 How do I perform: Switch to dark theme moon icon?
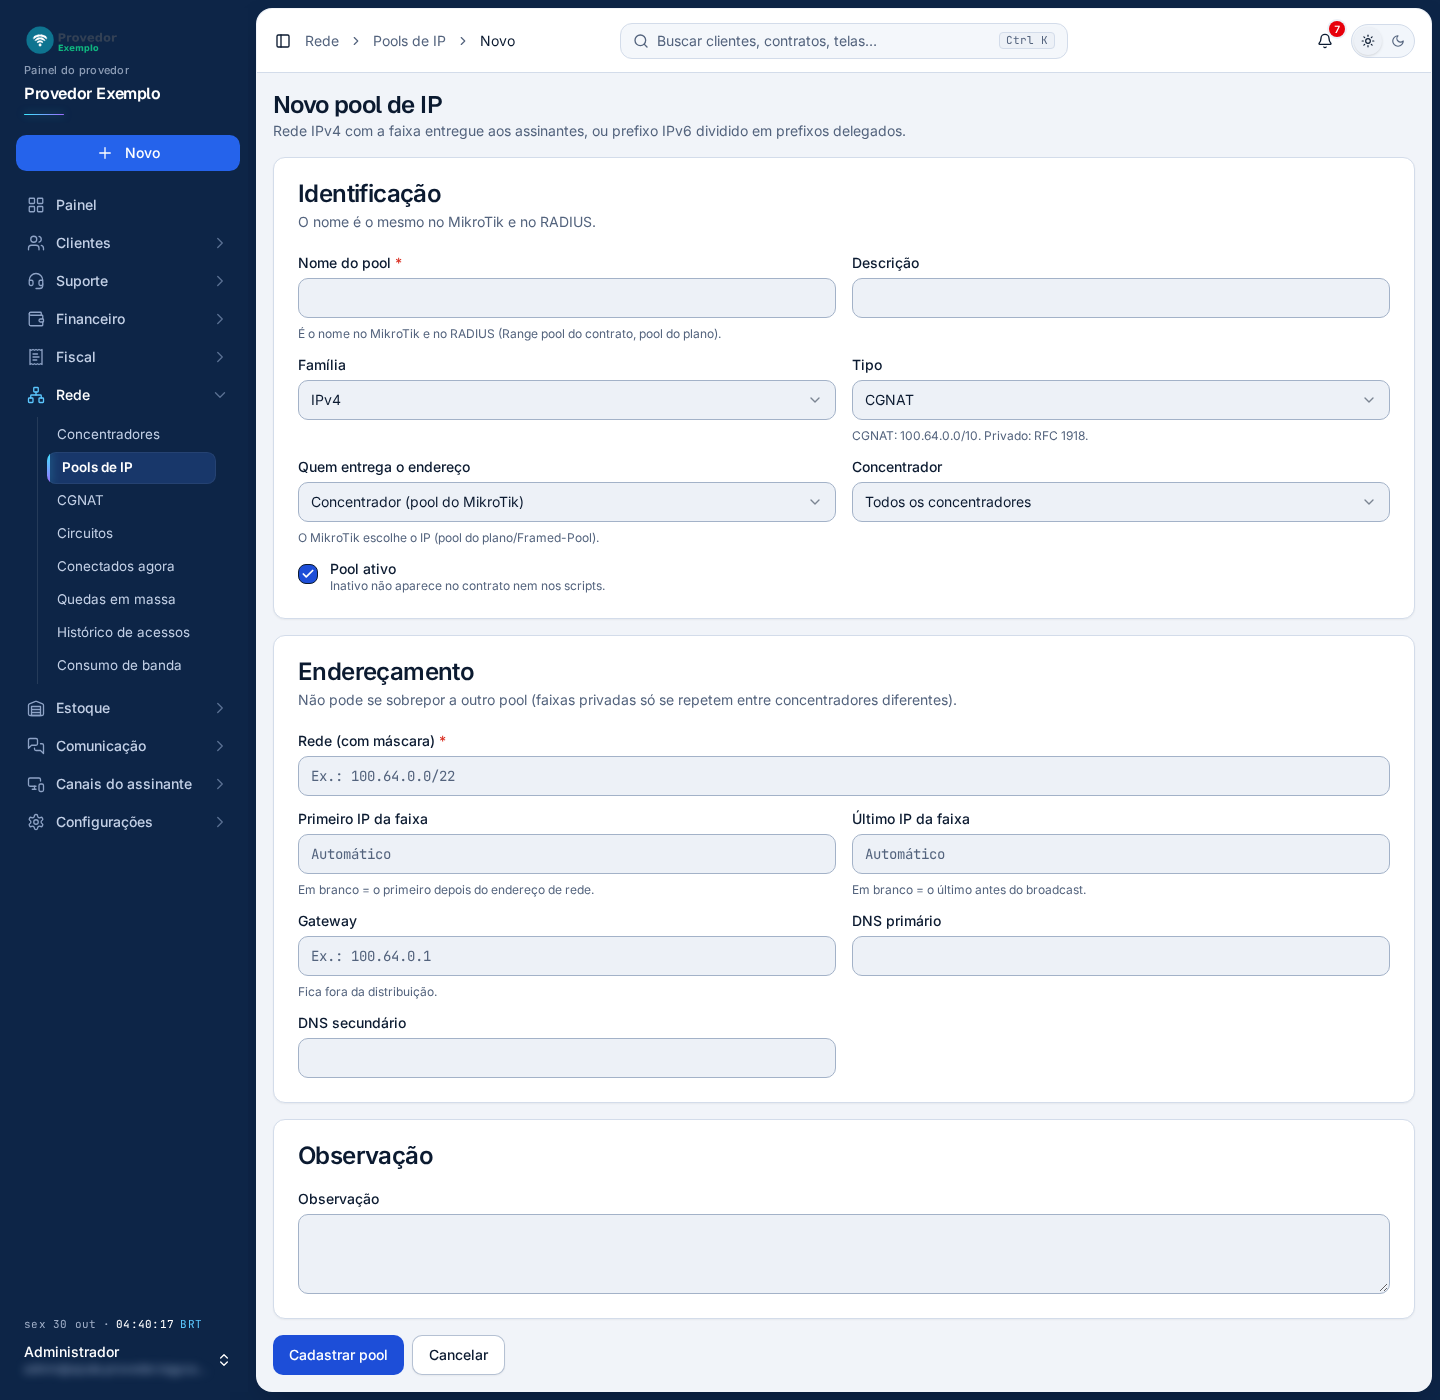pyautogui.click(x=1398, y=41)
